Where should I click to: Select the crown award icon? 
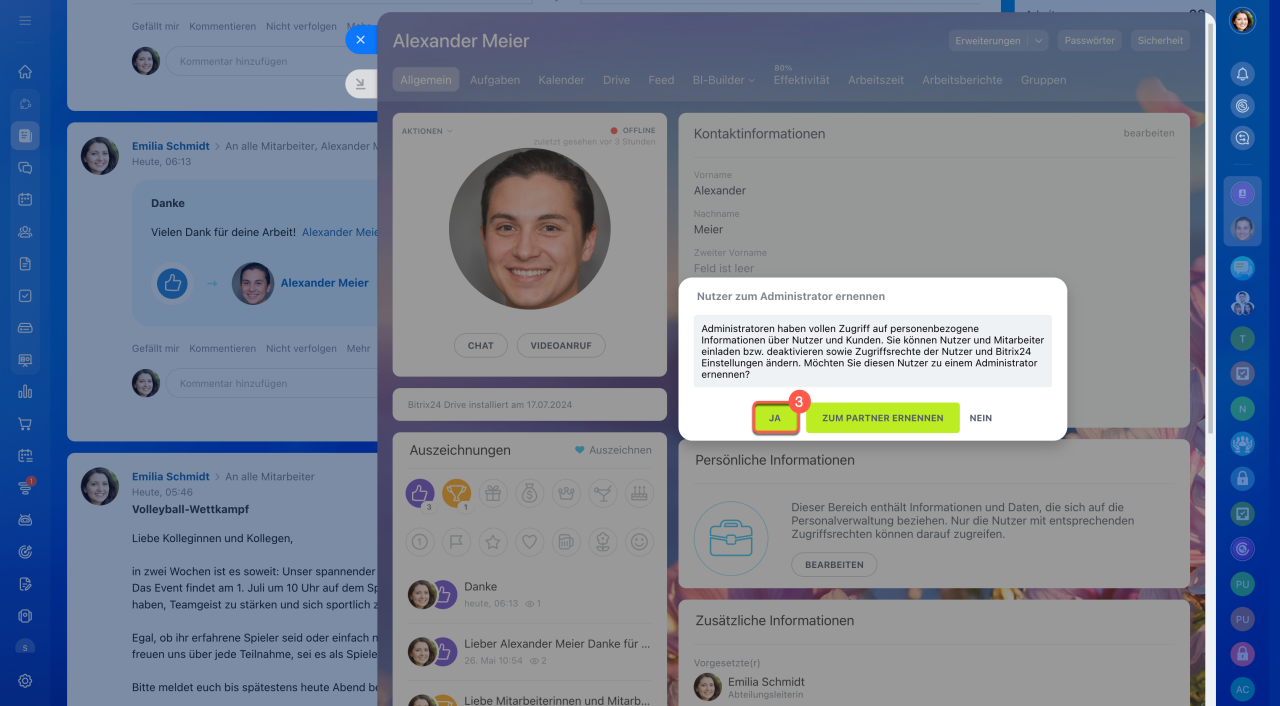tap(566, 492)
